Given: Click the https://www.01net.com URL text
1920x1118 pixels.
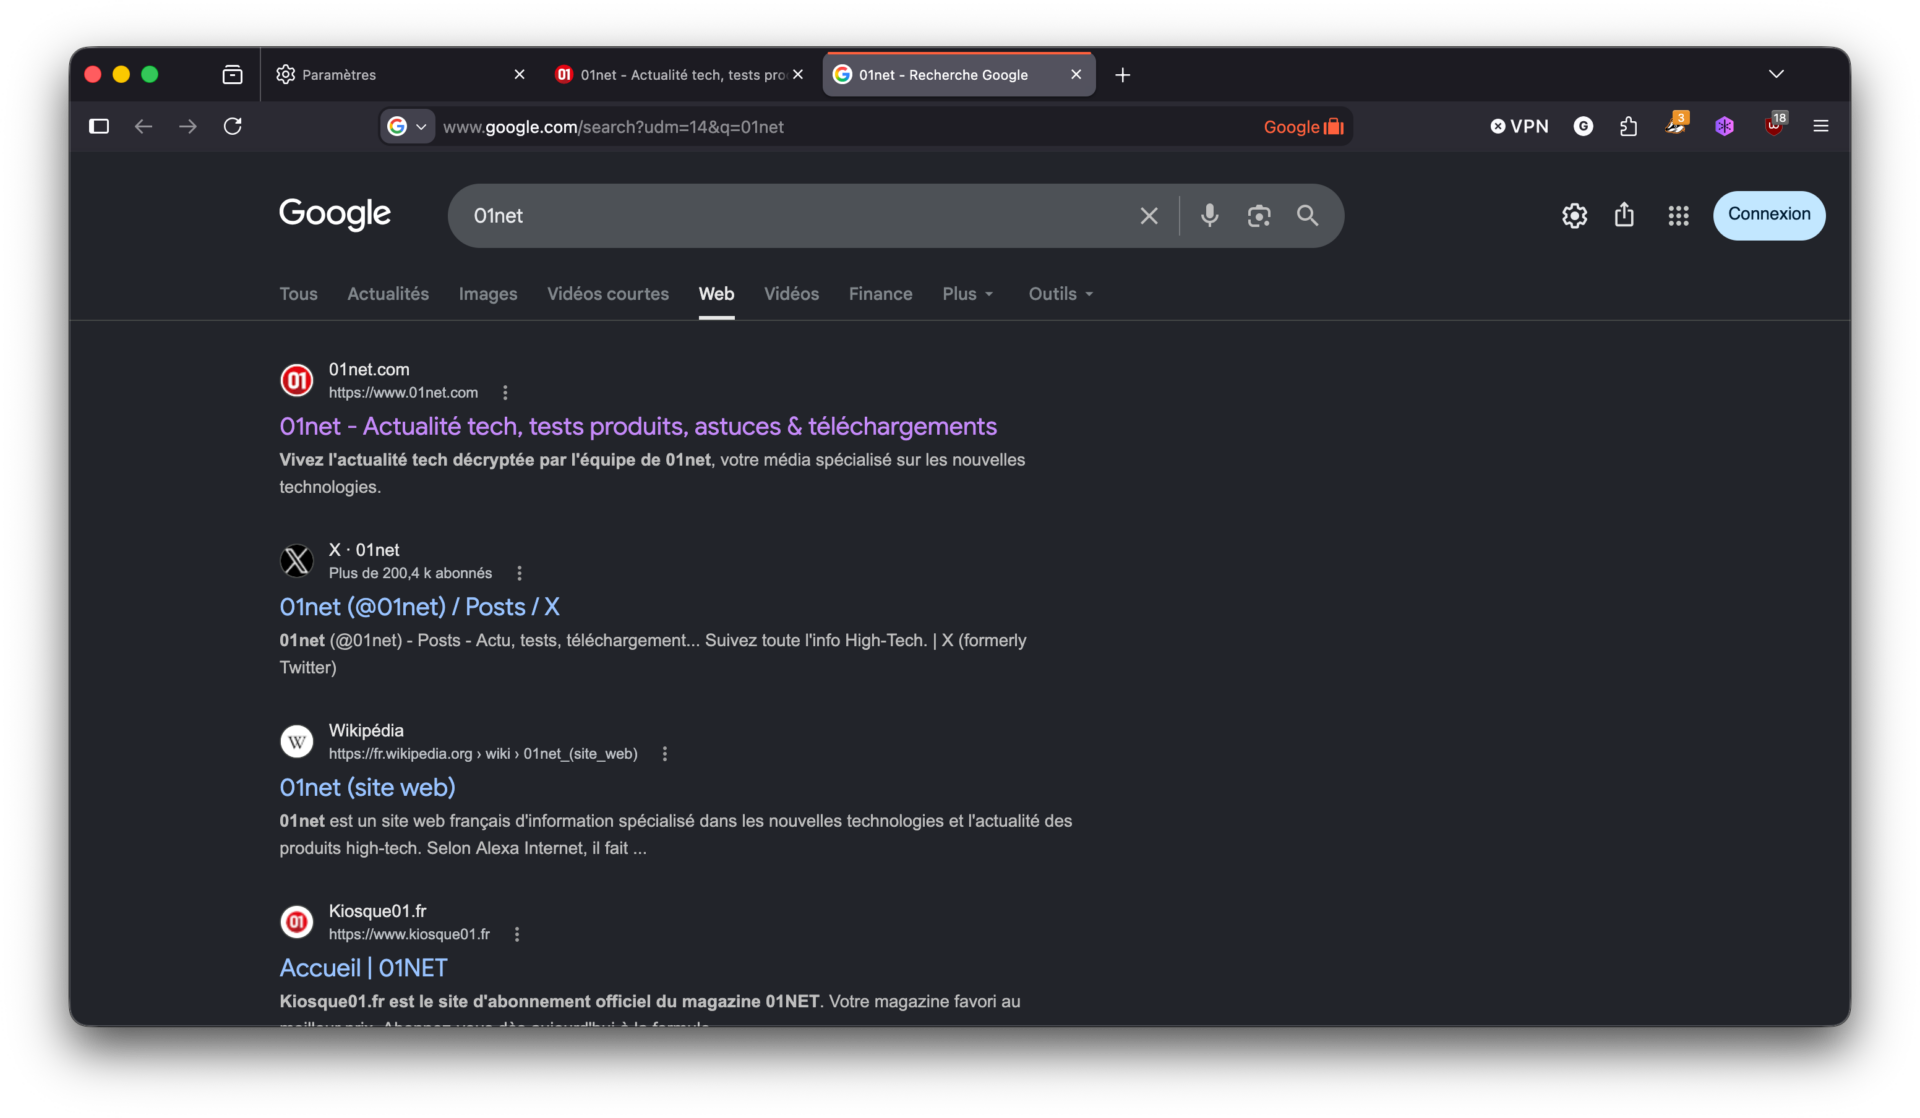Looking at the screenshot, I should (403, 393).
